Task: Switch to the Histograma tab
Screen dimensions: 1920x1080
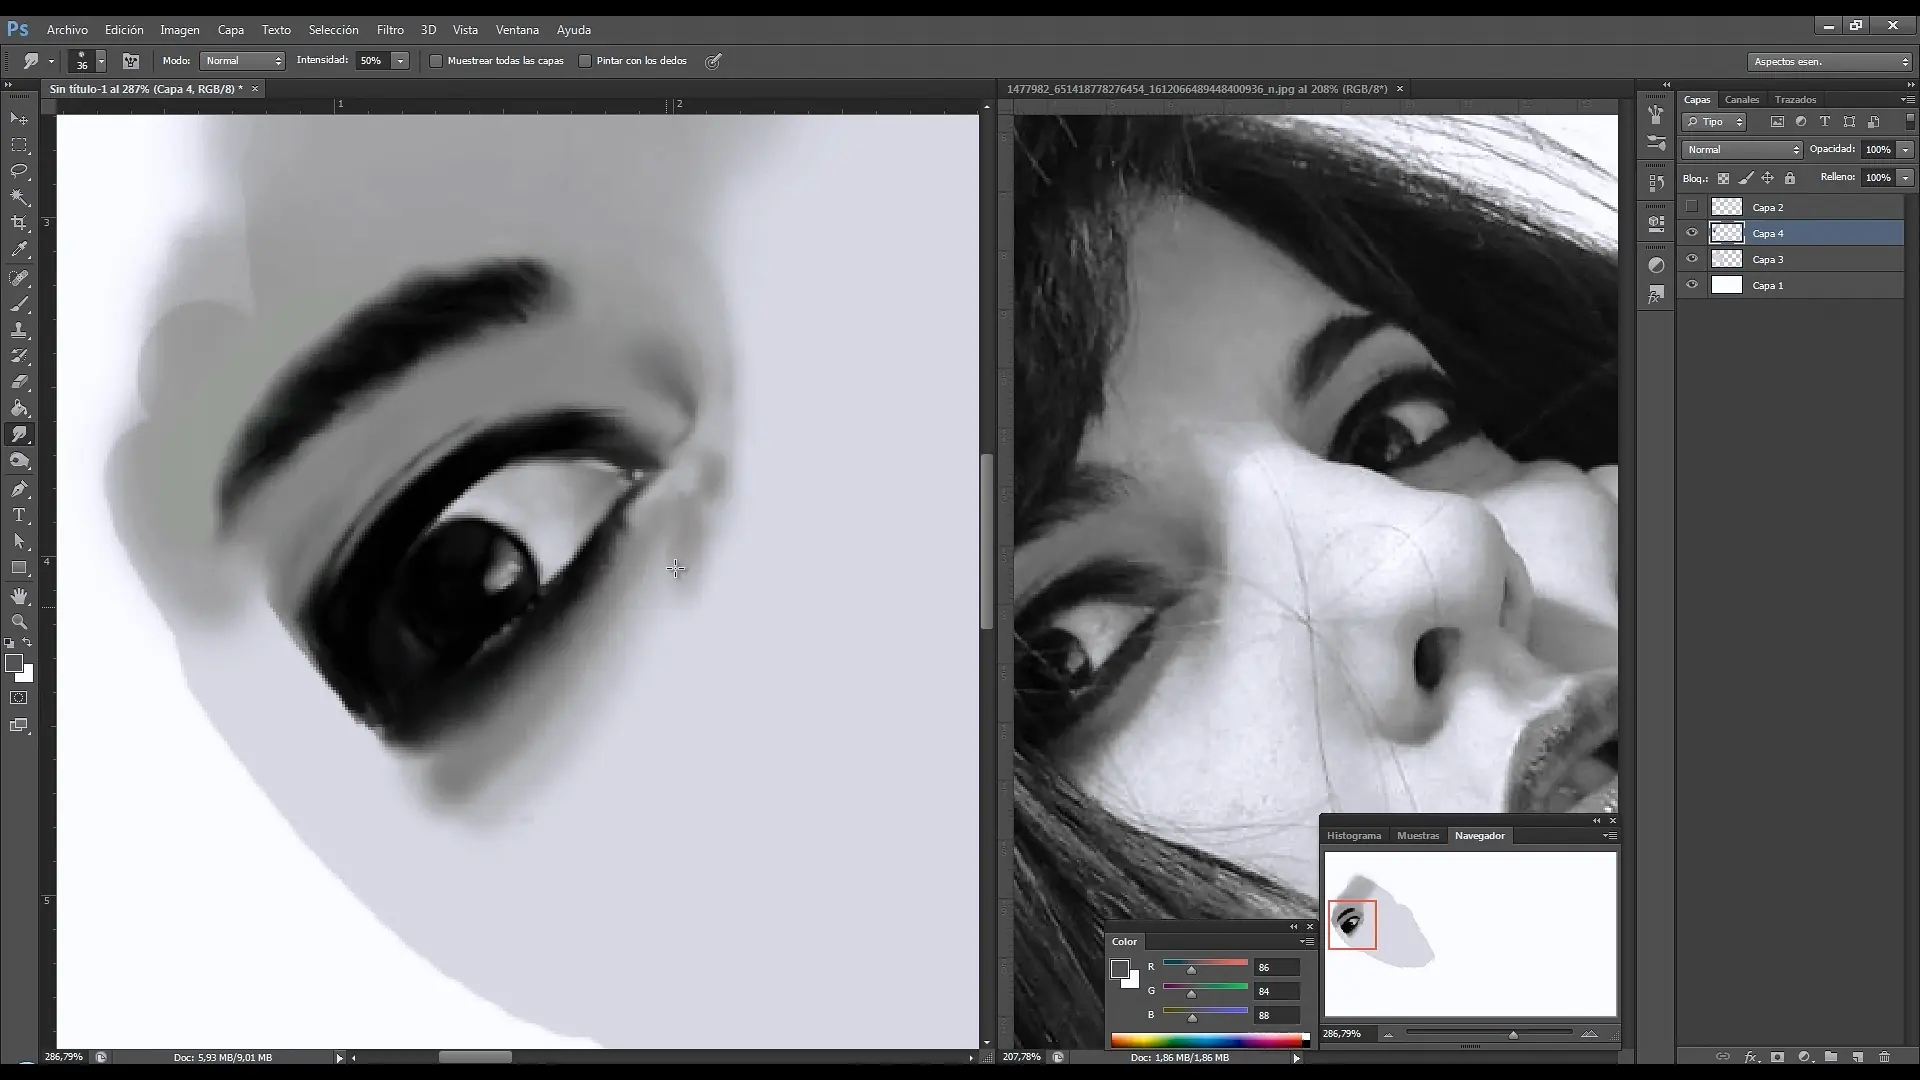Action: [1354, 836]
